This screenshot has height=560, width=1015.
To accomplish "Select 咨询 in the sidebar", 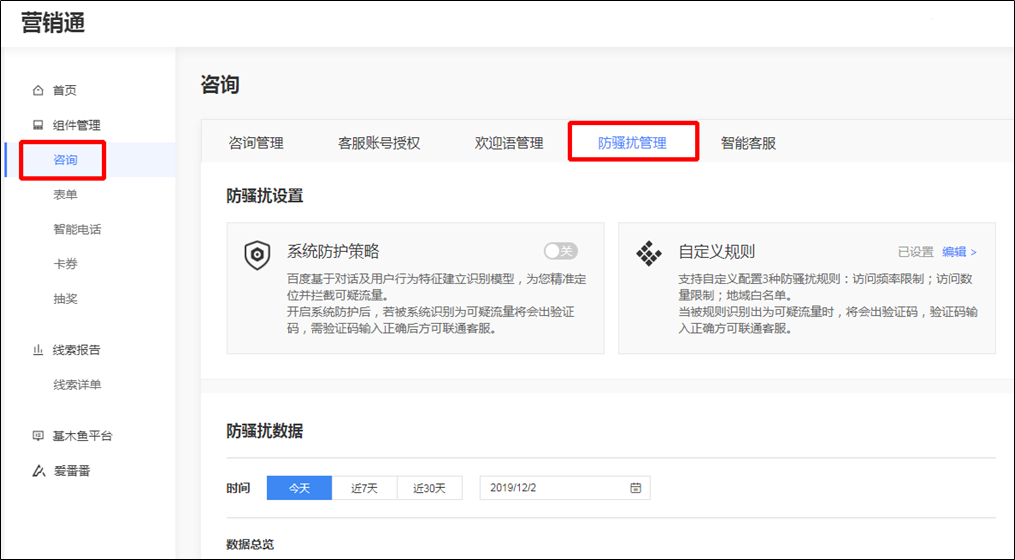I will pos(65,160).
